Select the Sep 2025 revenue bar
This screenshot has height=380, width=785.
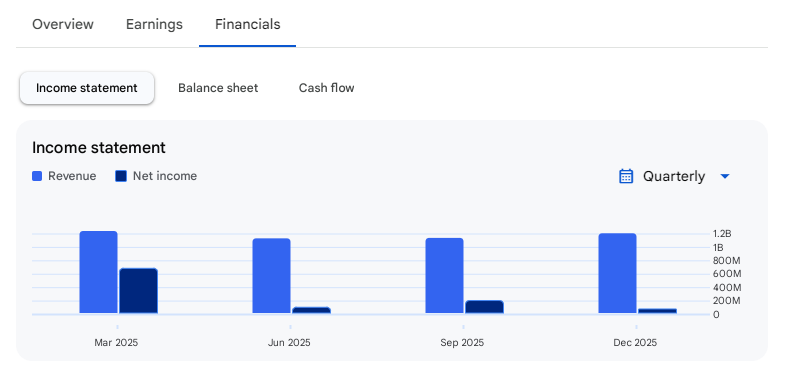pyautogui.click(x=445, y=276)
